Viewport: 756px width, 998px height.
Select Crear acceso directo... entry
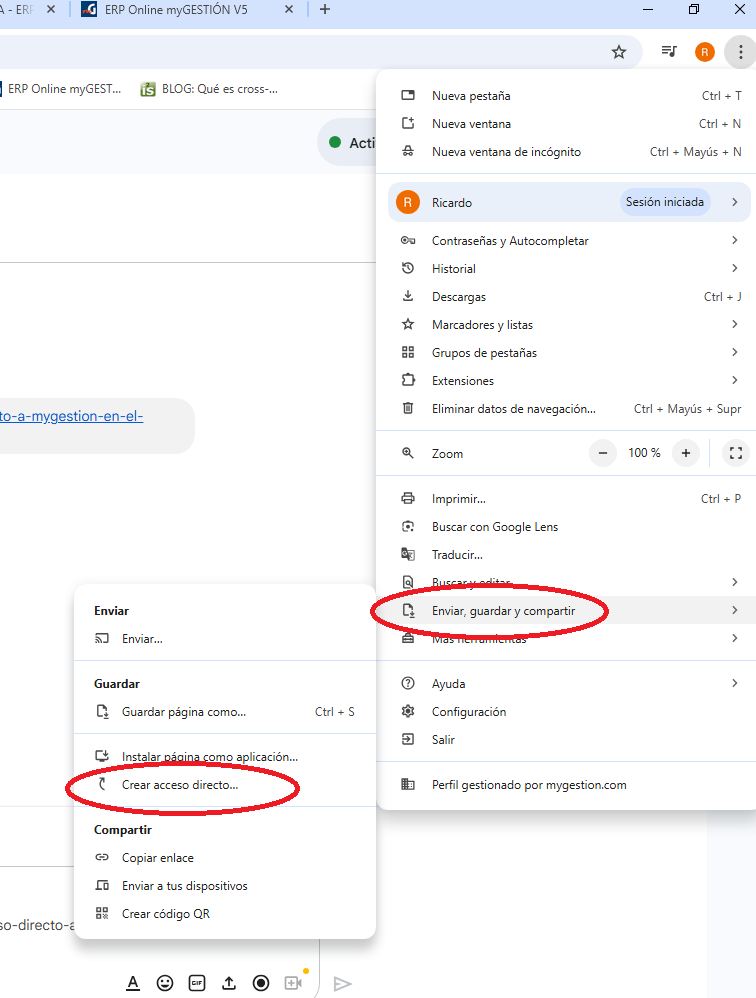click(225, 785)
